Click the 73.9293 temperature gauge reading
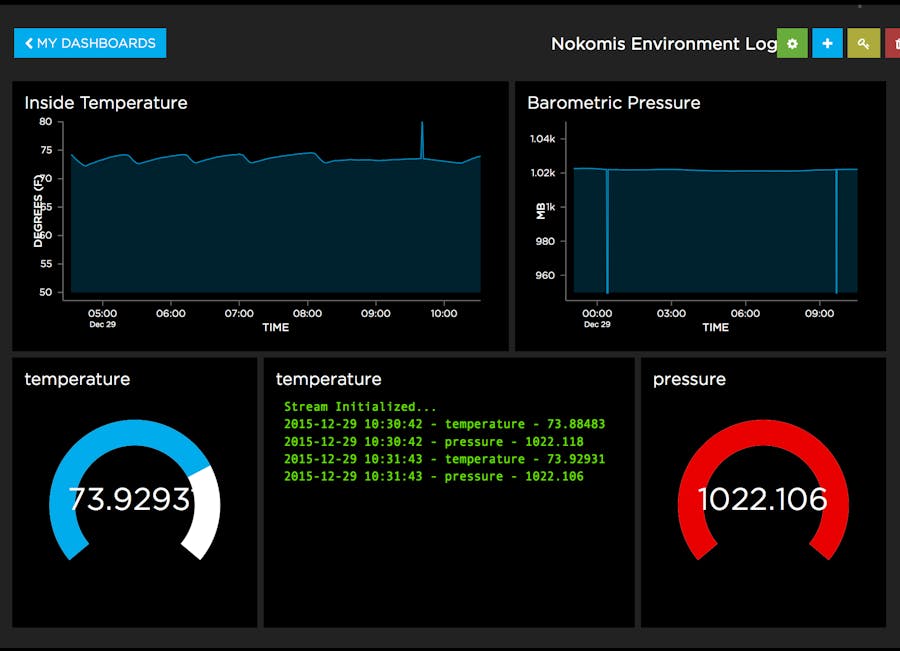This screenshot has width=900, height=651. pyautogui.click(x=129, y=499)
